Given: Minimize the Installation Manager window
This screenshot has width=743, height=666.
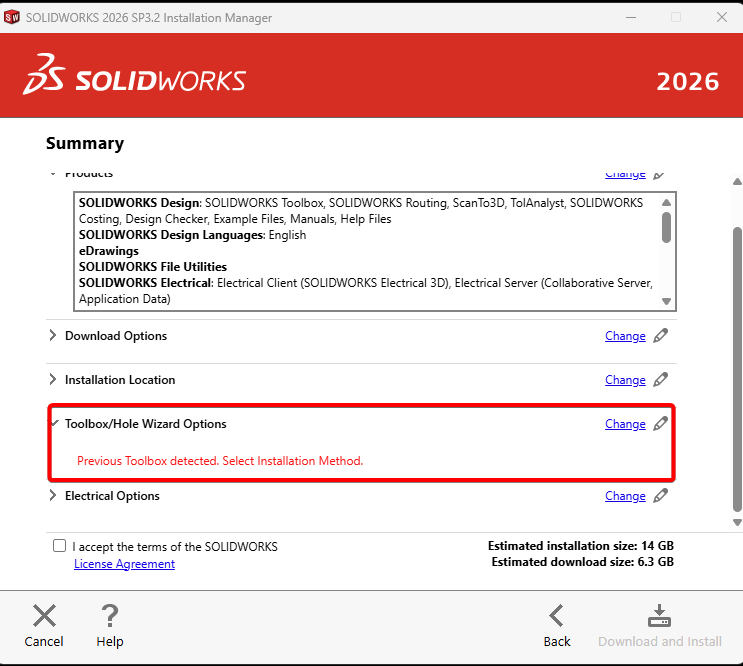Looking at the screenshot, I should tap(631, 18).
